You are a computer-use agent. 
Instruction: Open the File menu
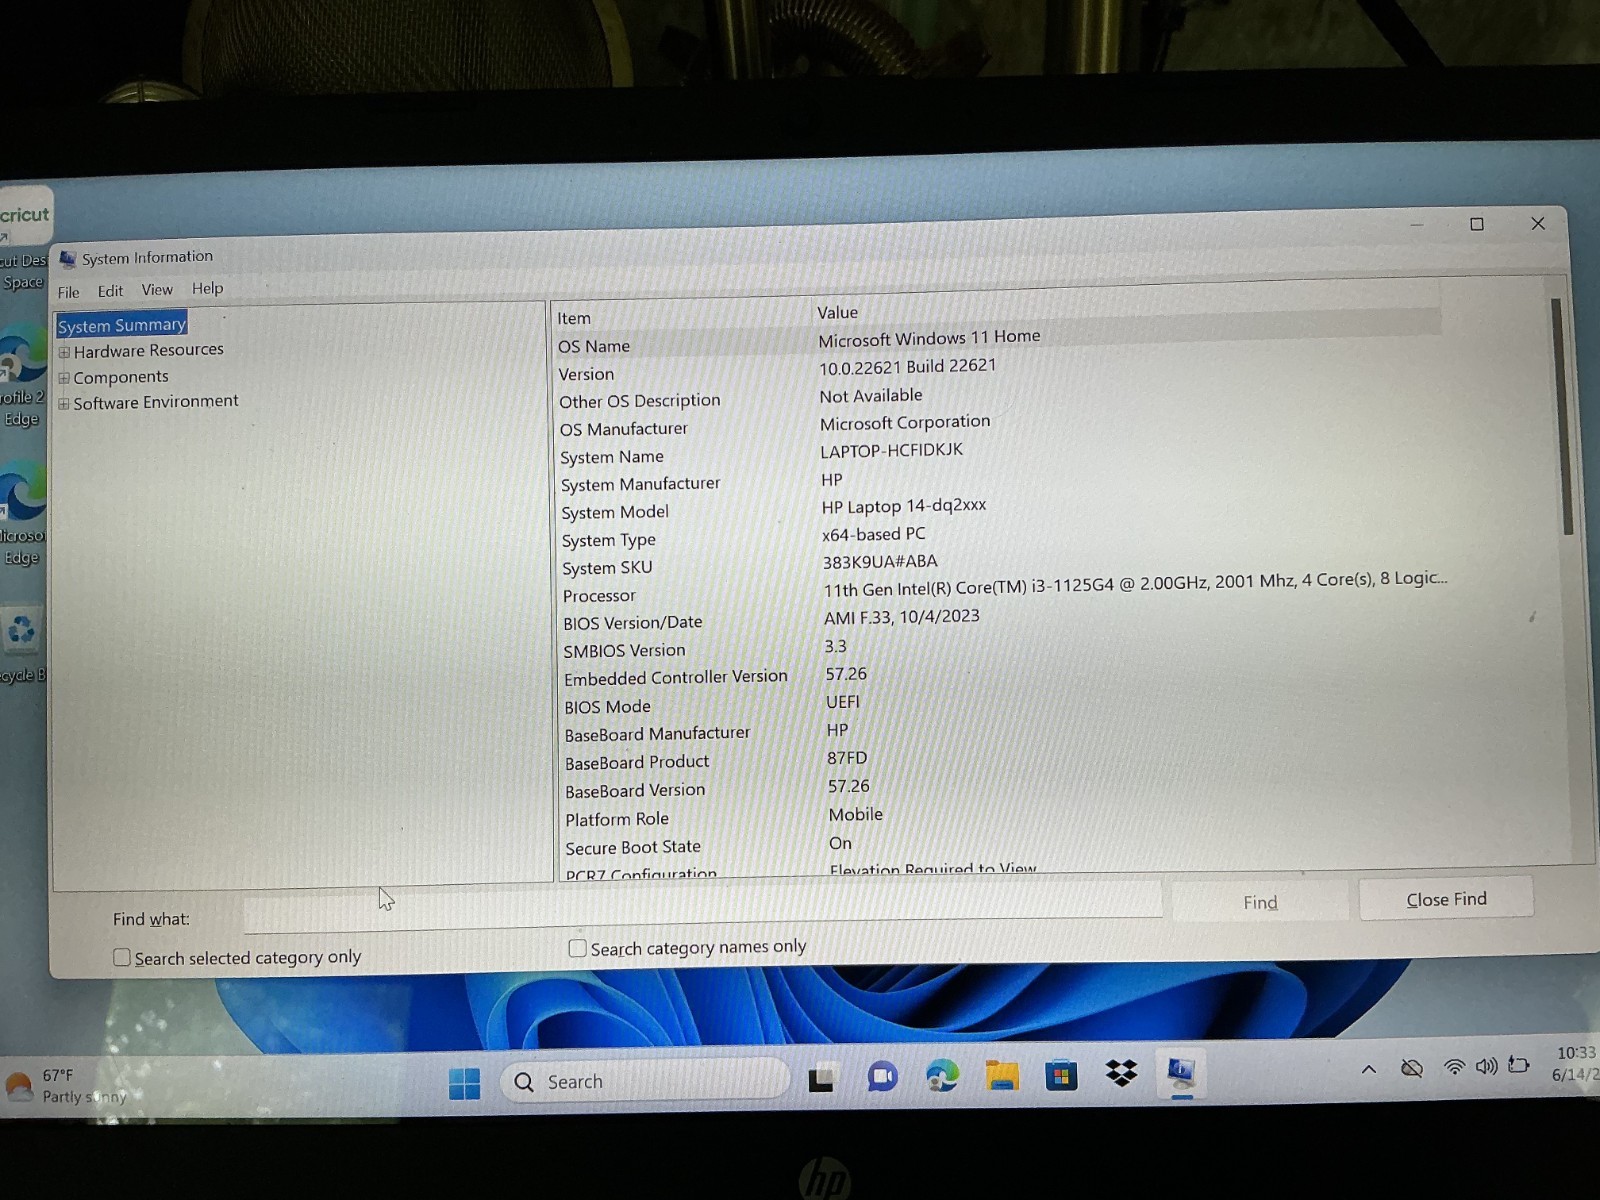[x=68, y=292]
